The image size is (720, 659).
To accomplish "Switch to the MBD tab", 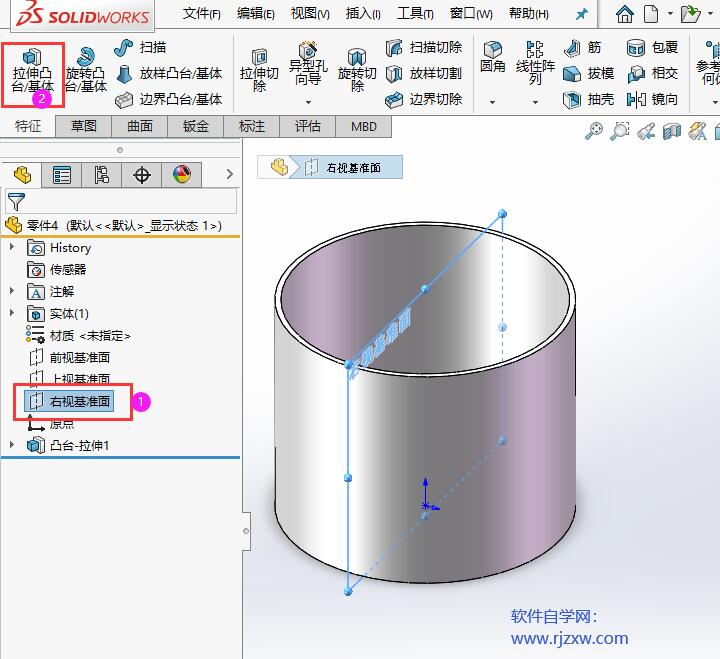I will [x=364, y=126].
